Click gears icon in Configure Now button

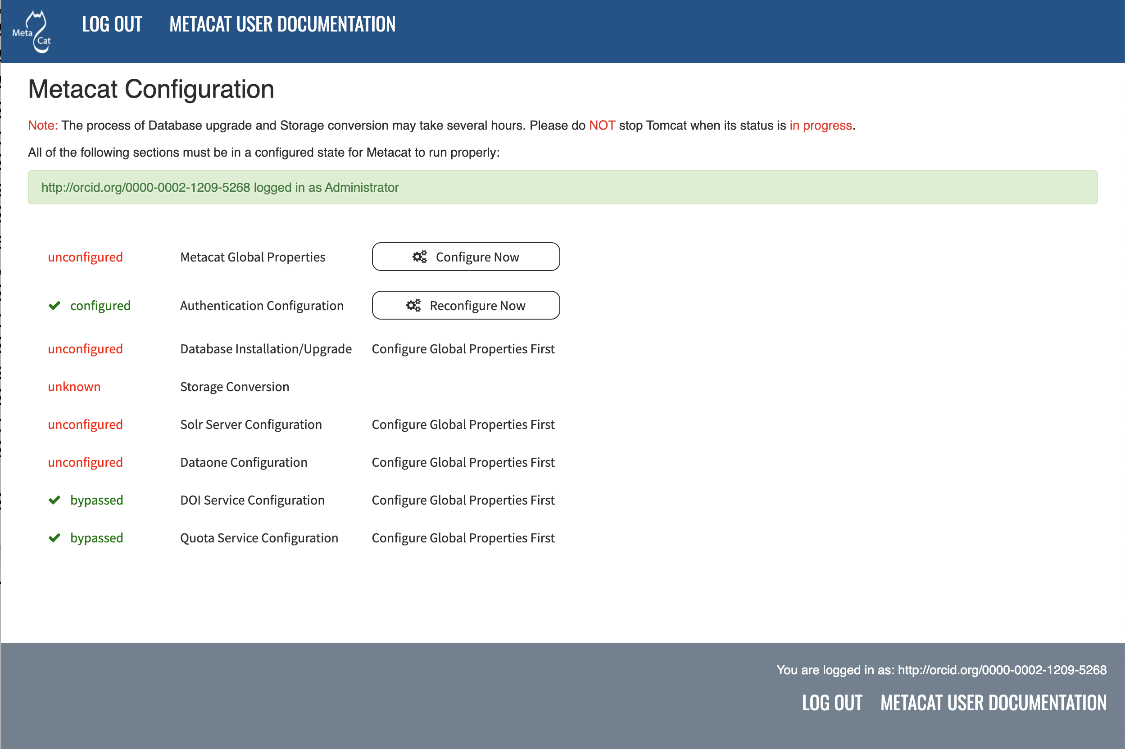pyautogui.click(x=420, y=257)
